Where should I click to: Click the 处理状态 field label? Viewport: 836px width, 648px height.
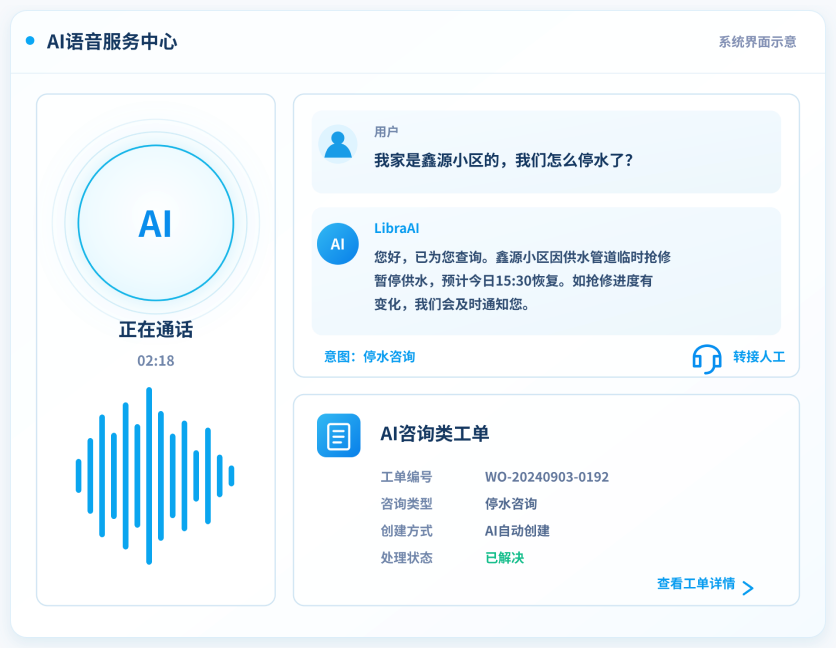(406, 558)
